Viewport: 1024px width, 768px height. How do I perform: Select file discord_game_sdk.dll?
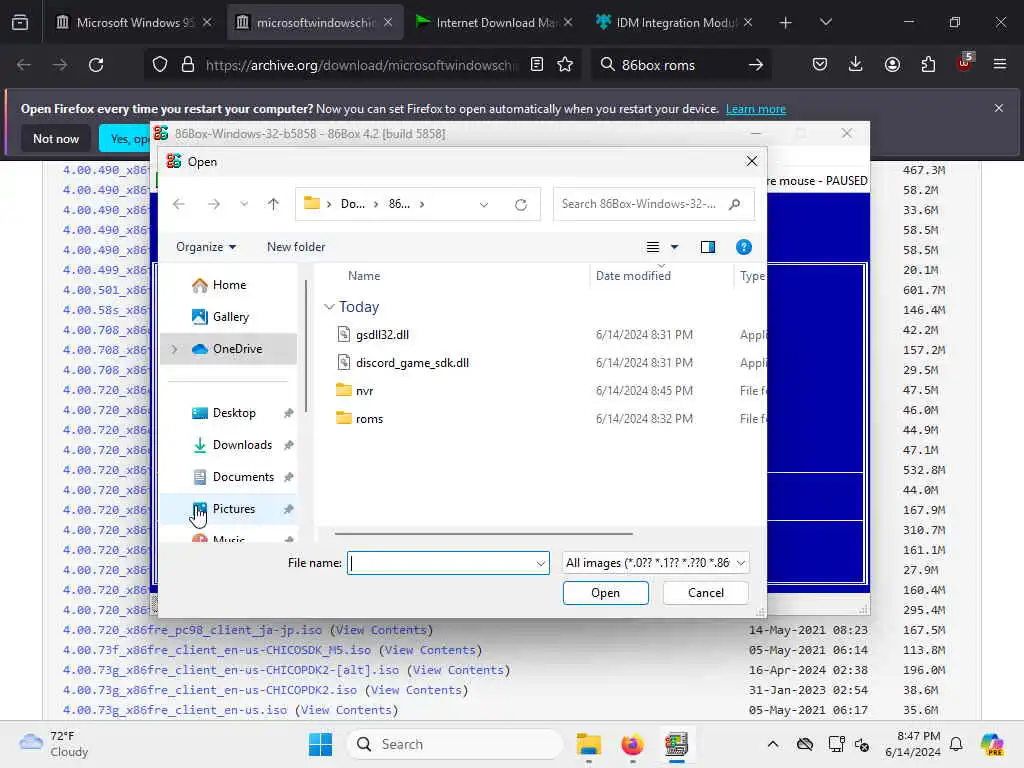[412, 362]
